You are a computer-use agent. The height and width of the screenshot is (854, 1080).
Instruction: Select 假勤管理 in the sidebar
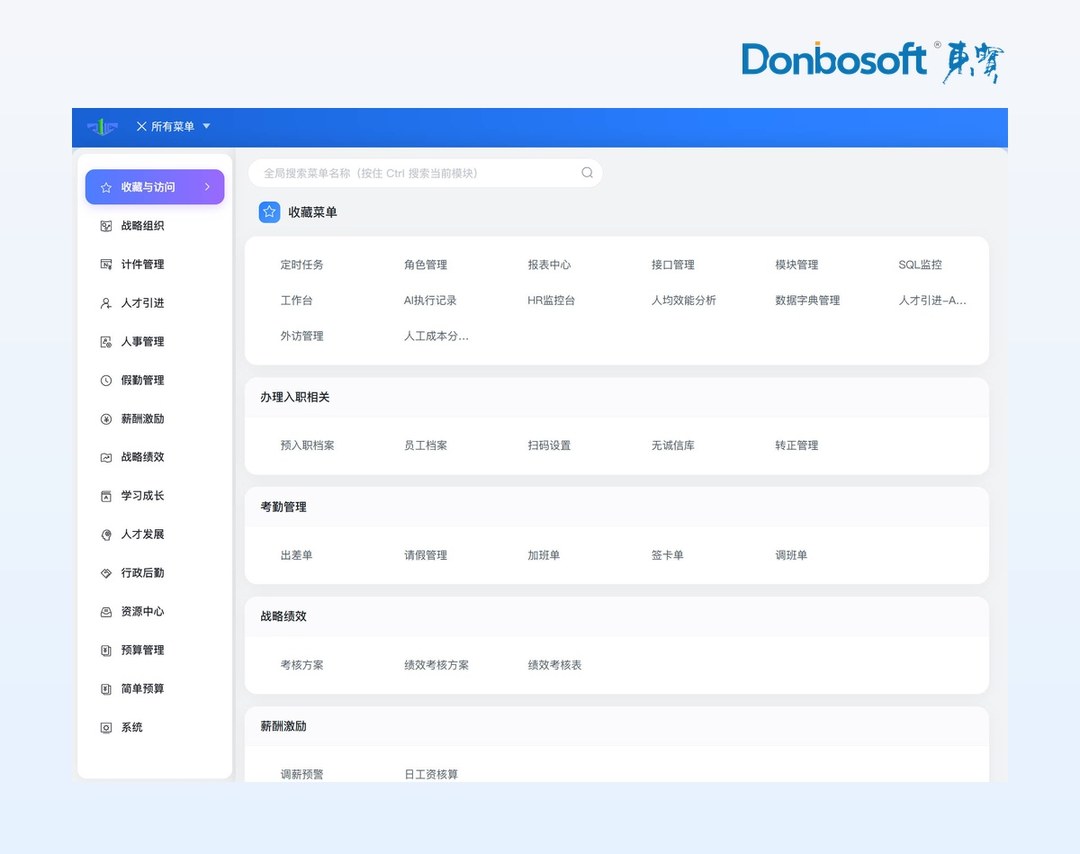coord(143,380)
